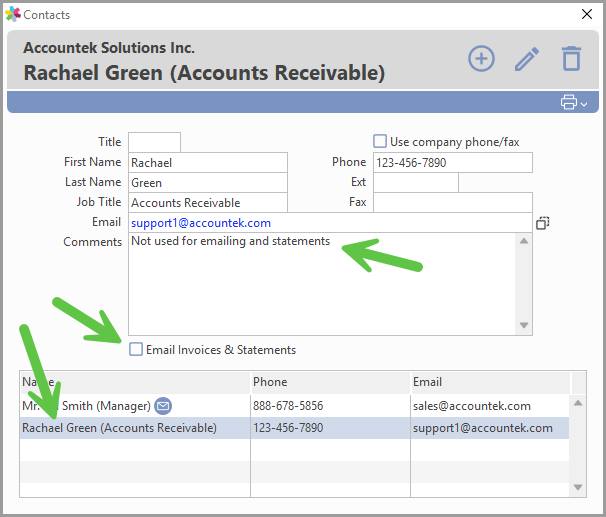The width and height of the screenshot is (606, 517).
Task: Close the Contacts window
Action: (587, 14)
